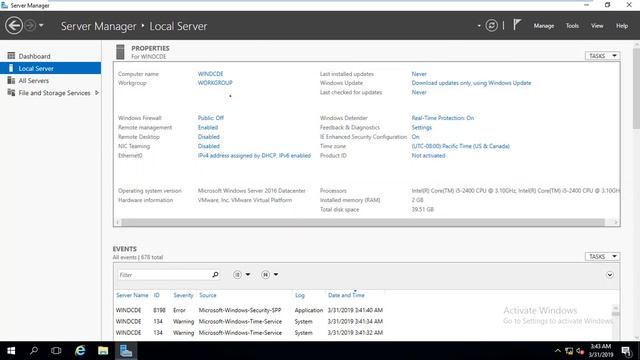640x360 pixels.
Task: Click the events Filter input field
Action: coord(164,275)
